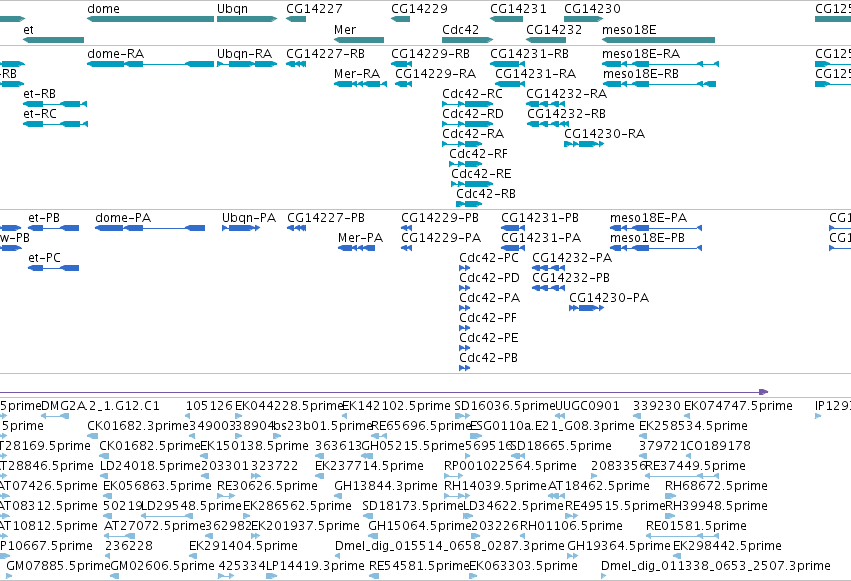Click the EK056863.5prime EST label
Viewport: 851px width, 581px height.
coord(157,486)
